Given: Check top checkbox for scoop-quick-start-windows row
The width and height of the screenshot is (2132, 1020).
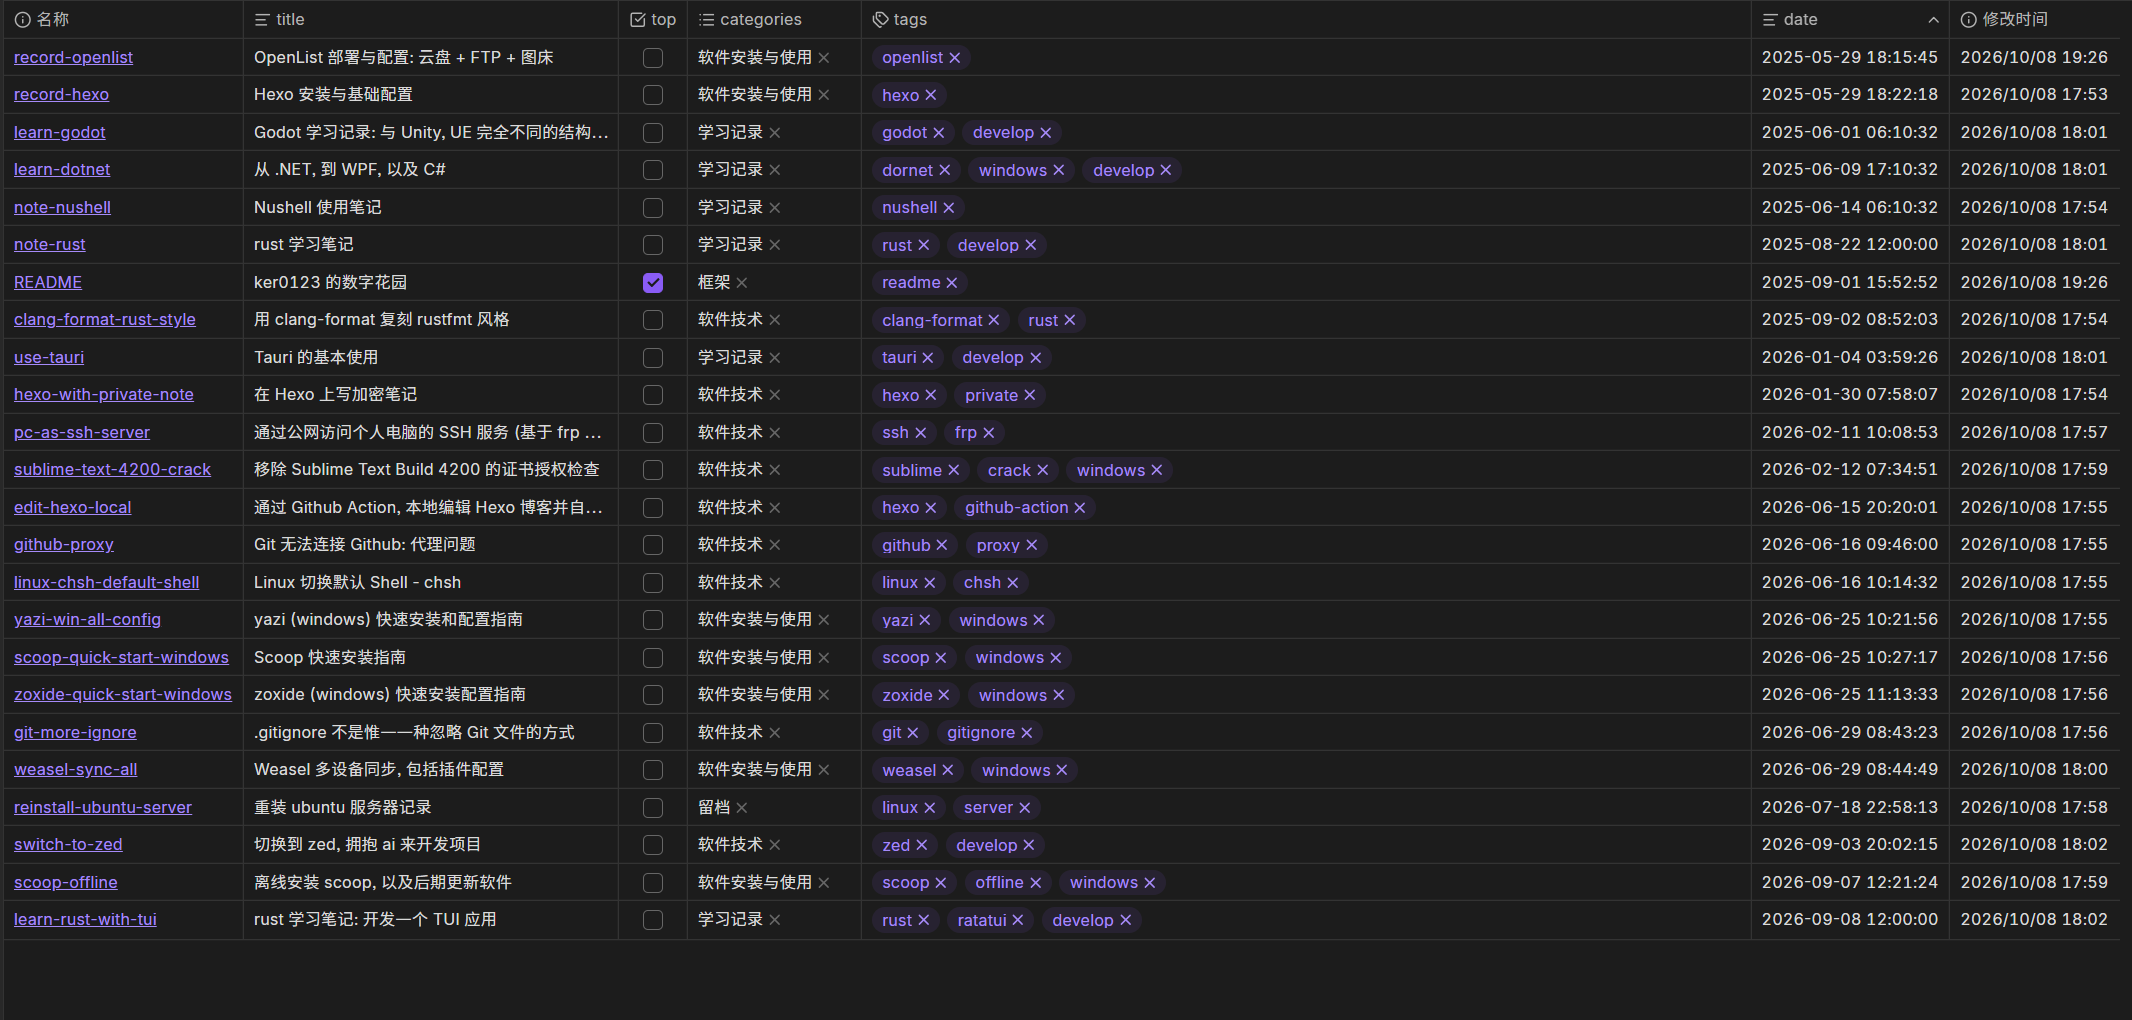Looking at the screenshot, I should pos(653,658).
